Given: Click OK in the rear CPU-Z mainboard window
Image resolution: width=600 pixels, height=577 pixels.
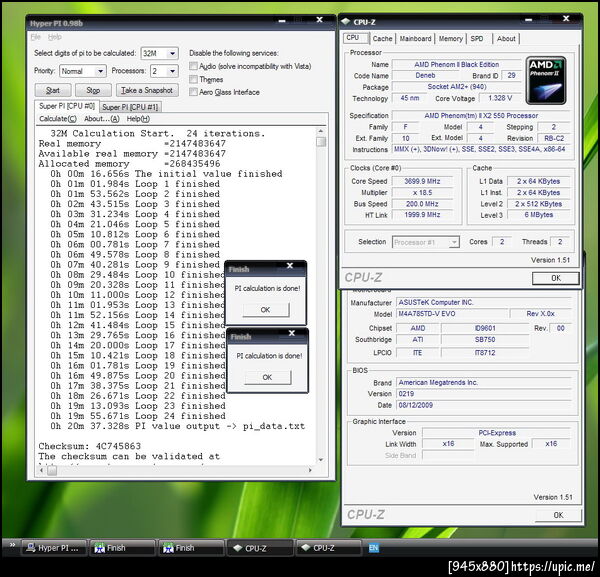Looking at the screenshot, I should pos(558,515).
